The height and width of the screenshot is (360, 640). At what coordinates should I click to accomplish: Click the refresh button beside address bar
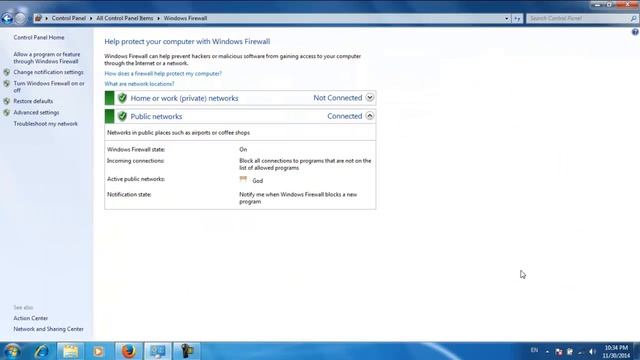517,18
